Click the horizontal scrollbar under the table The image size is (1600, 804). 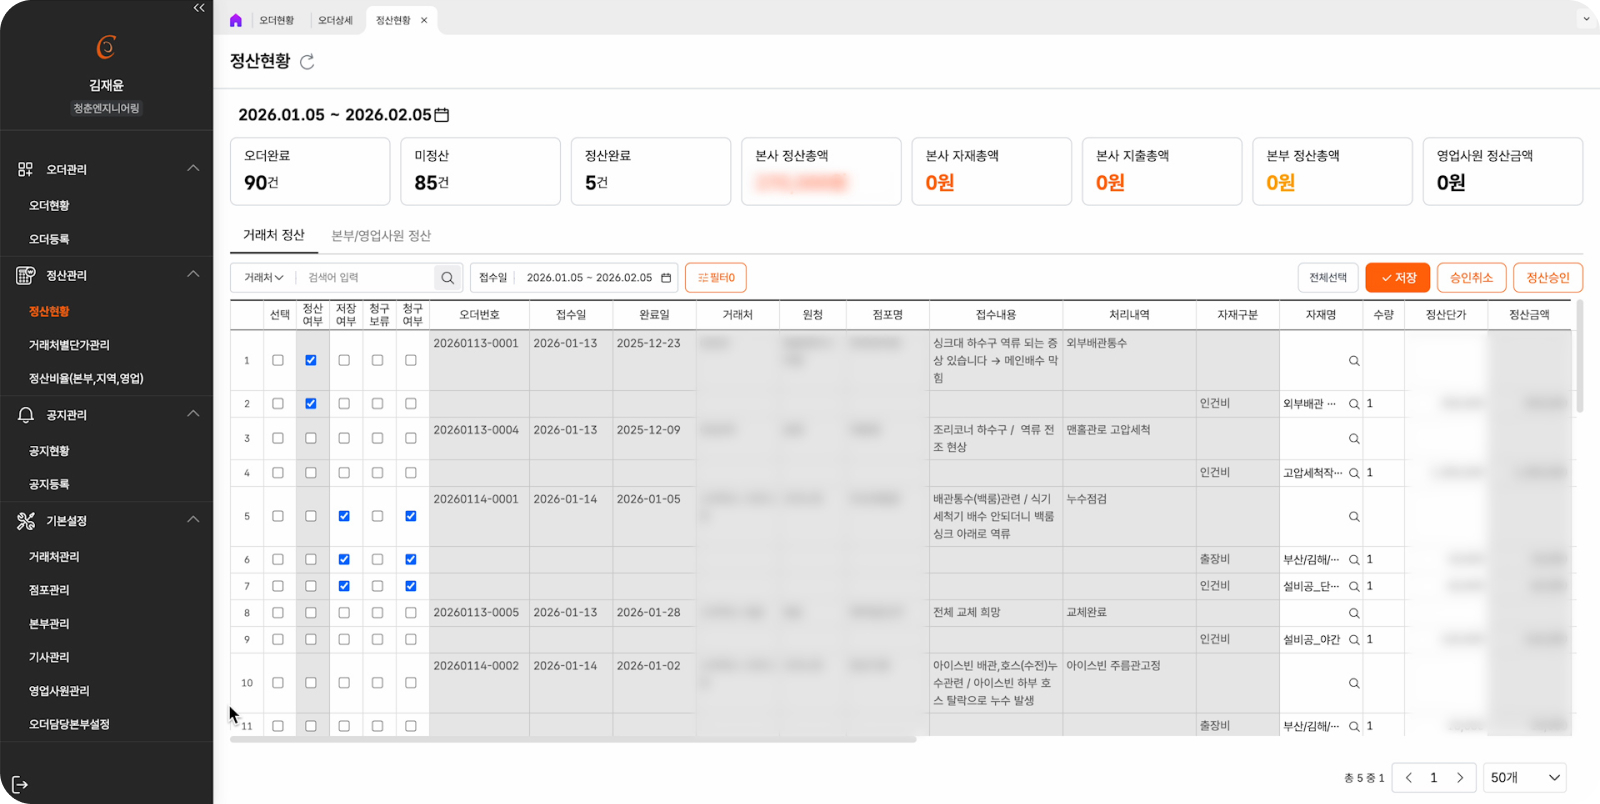(573, 740)
